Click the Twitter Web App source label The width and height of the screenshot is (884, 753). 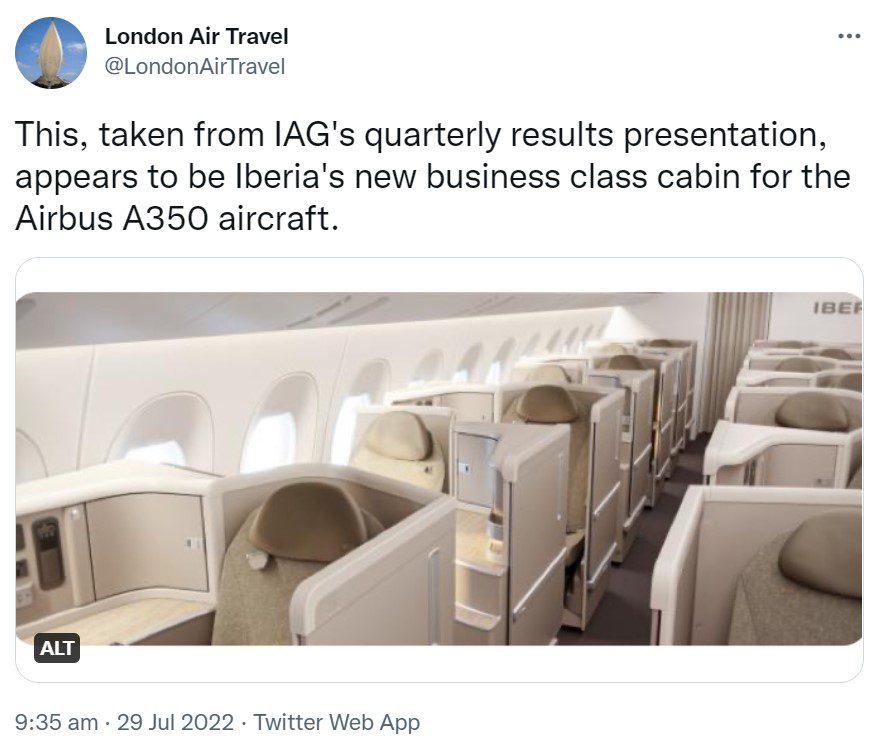[337, 722]
